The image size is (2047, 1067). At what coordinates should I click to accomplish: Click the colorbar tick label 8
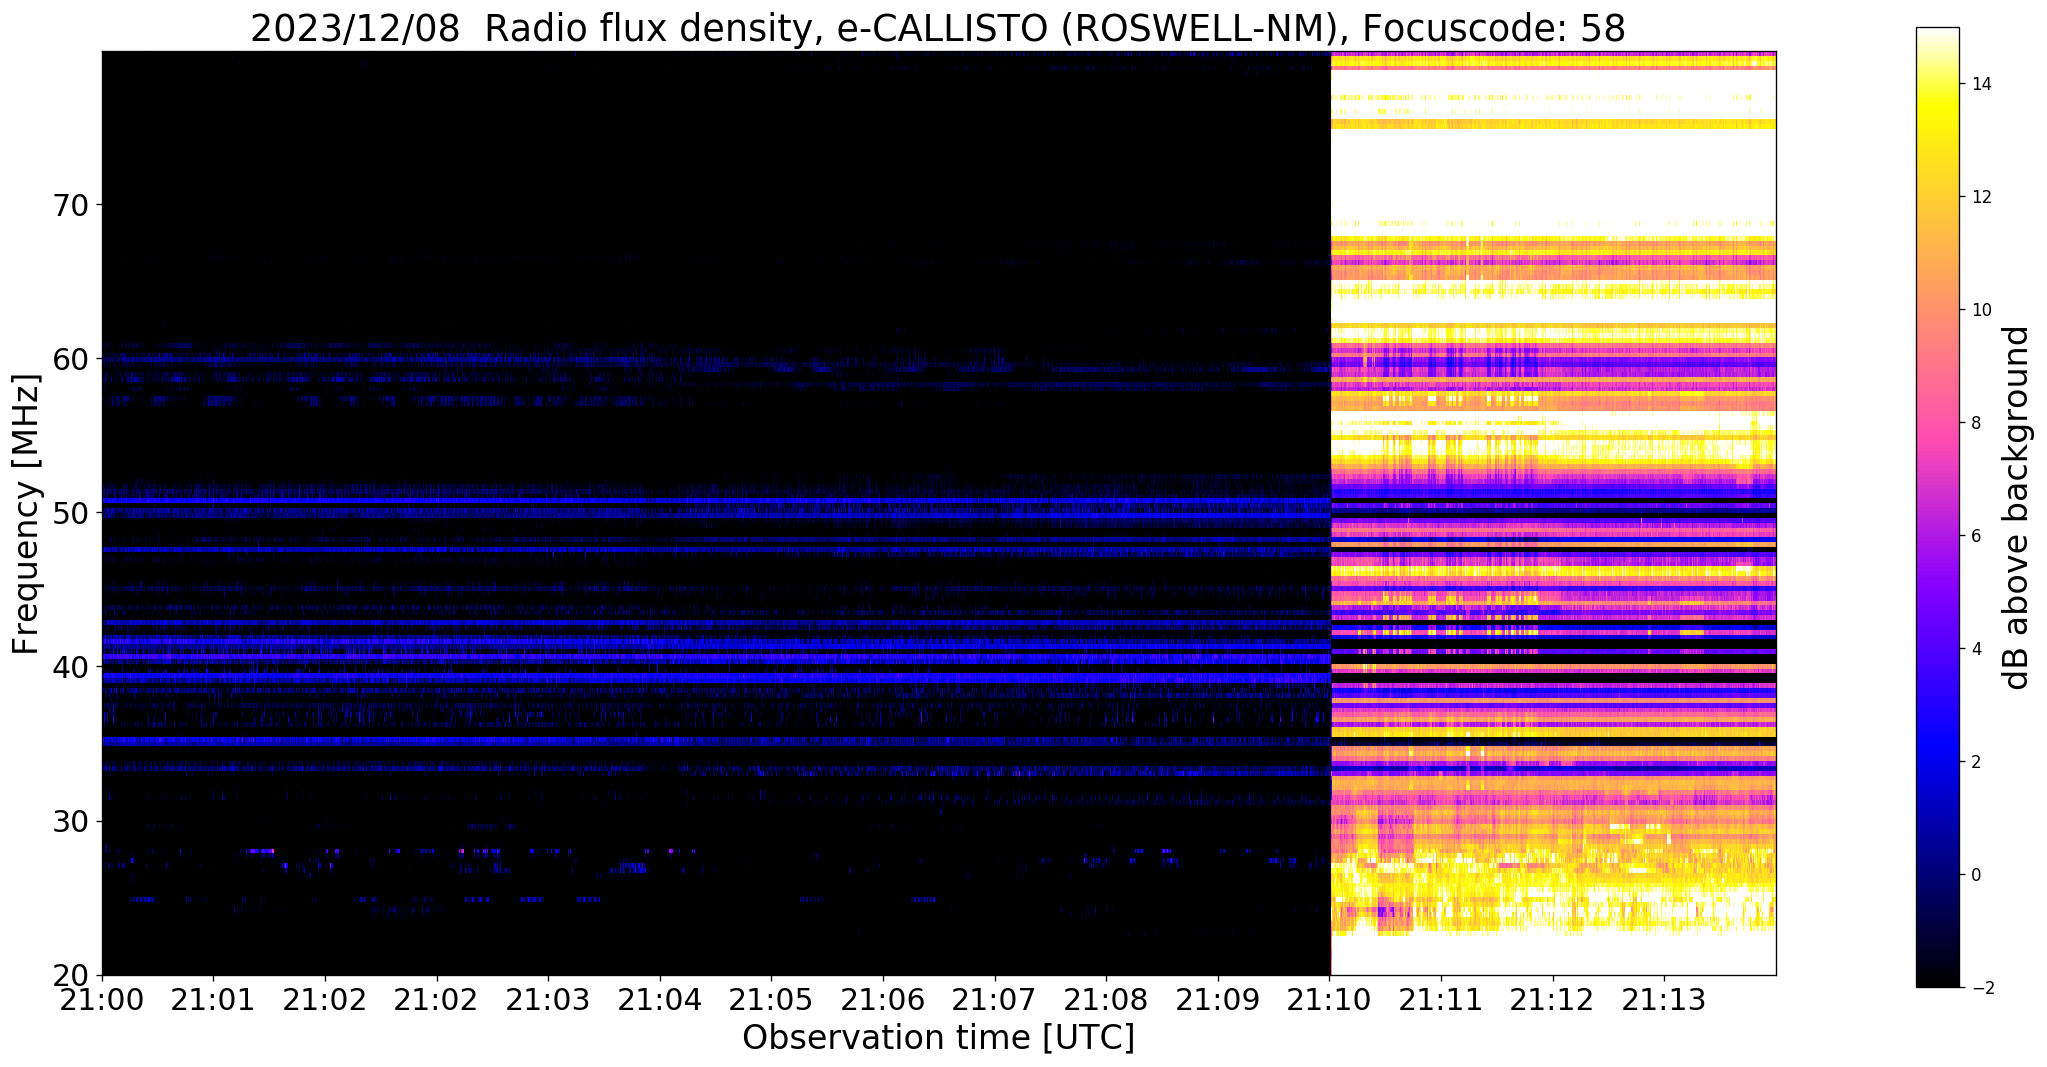click(x=1976, y=423)
